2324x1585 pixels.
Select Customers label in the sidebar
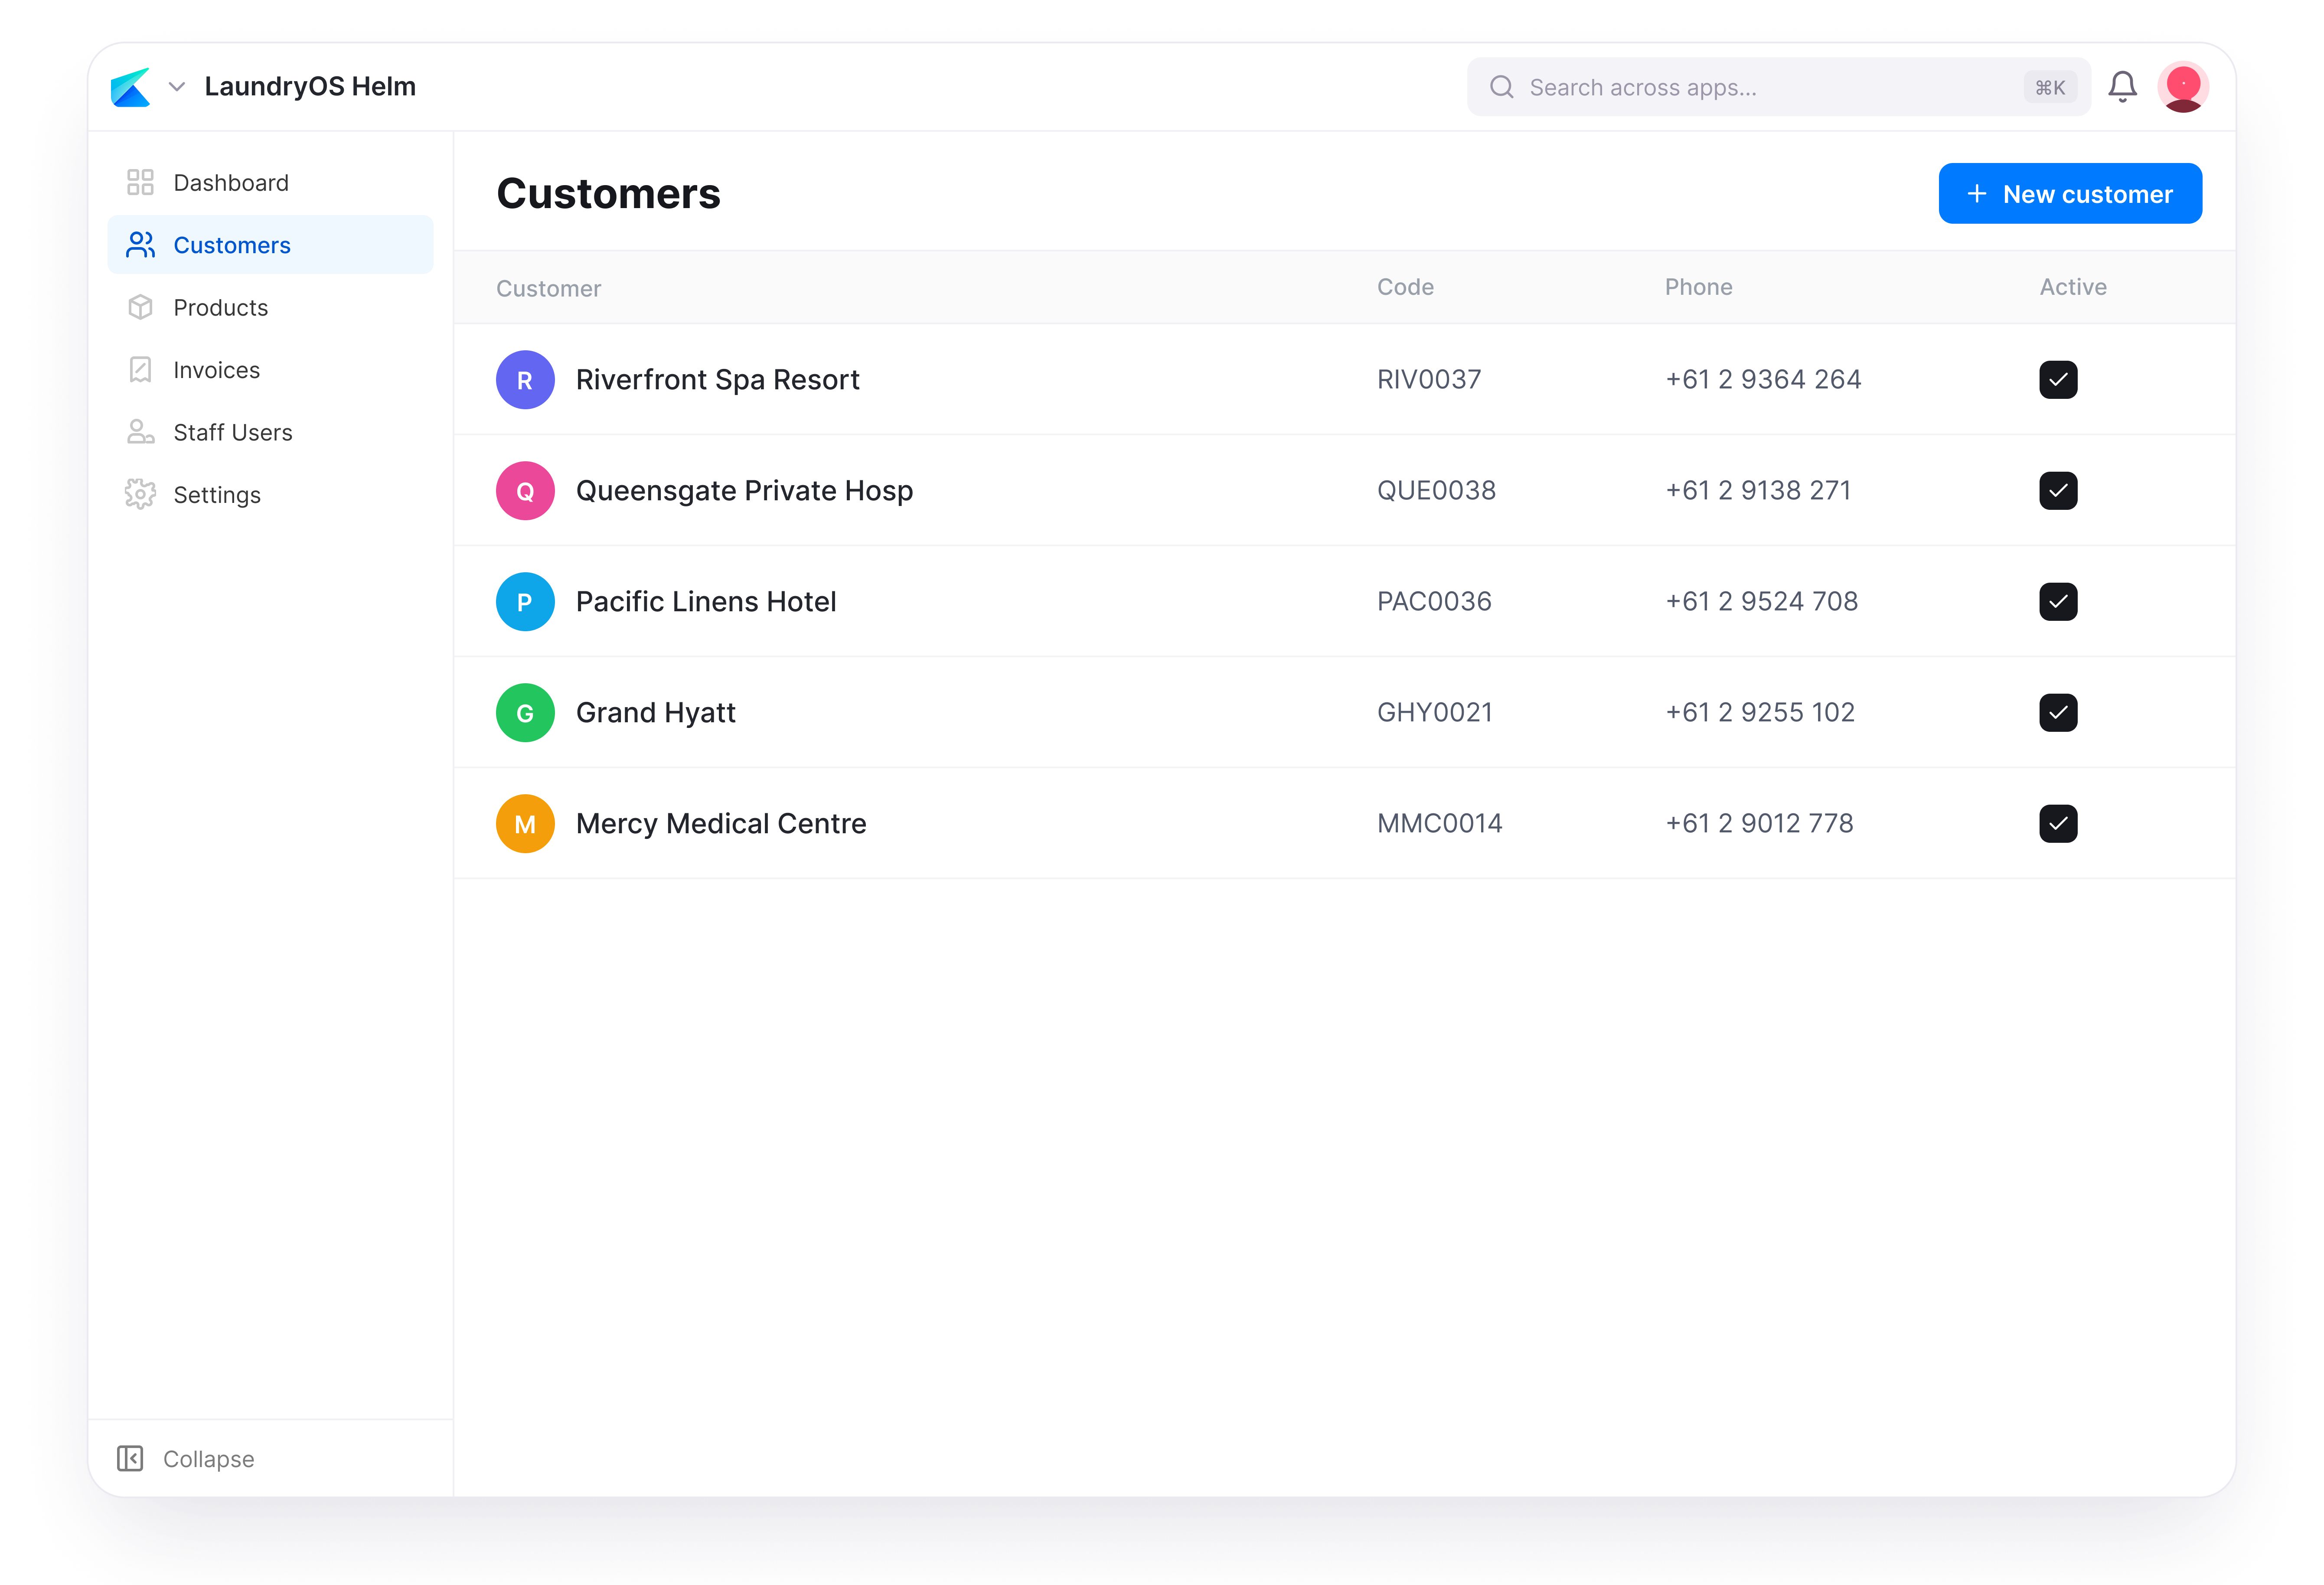point(232,245)
